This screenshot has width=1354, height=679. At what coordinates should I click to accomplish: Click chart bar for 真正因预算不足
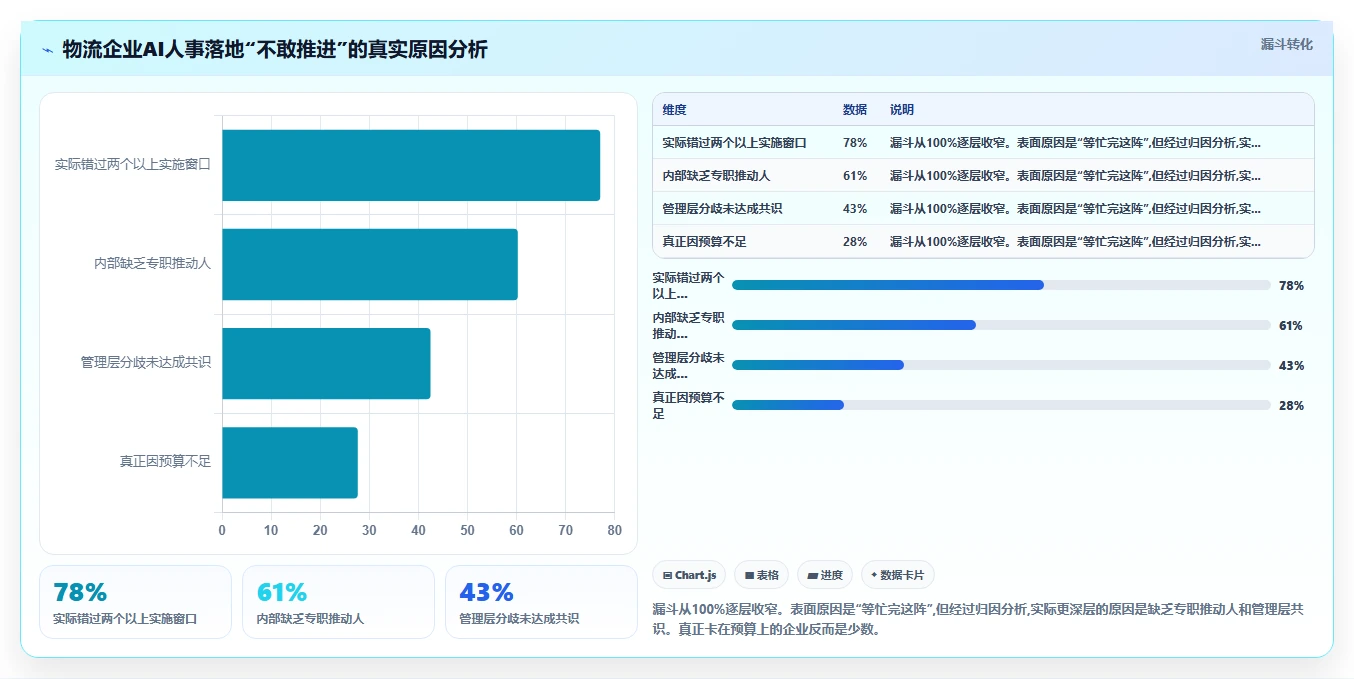(290, 462)
